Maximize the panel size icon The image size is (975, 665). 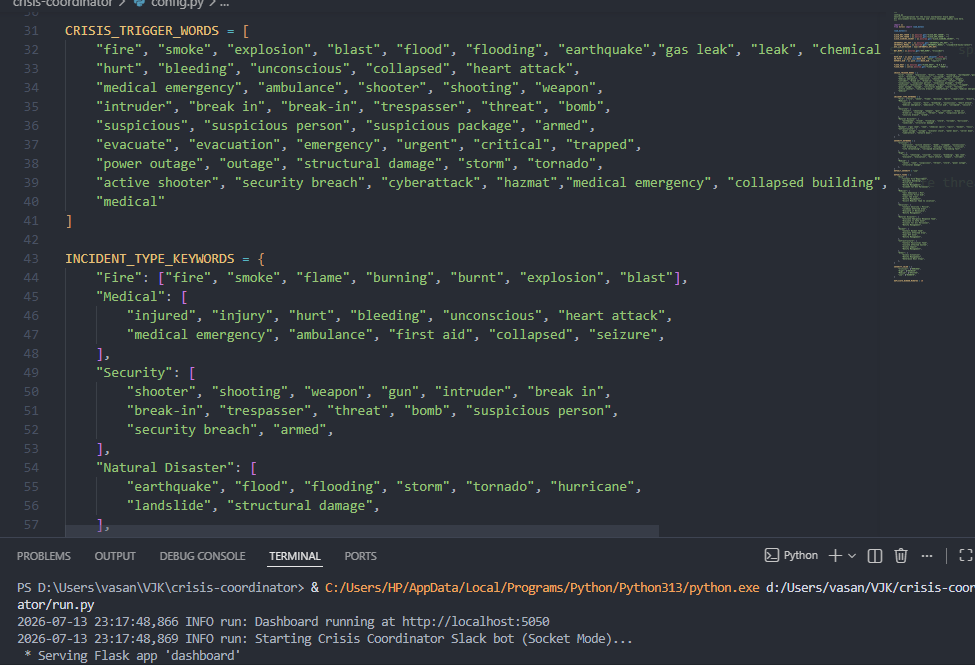[x=966, y=556]
